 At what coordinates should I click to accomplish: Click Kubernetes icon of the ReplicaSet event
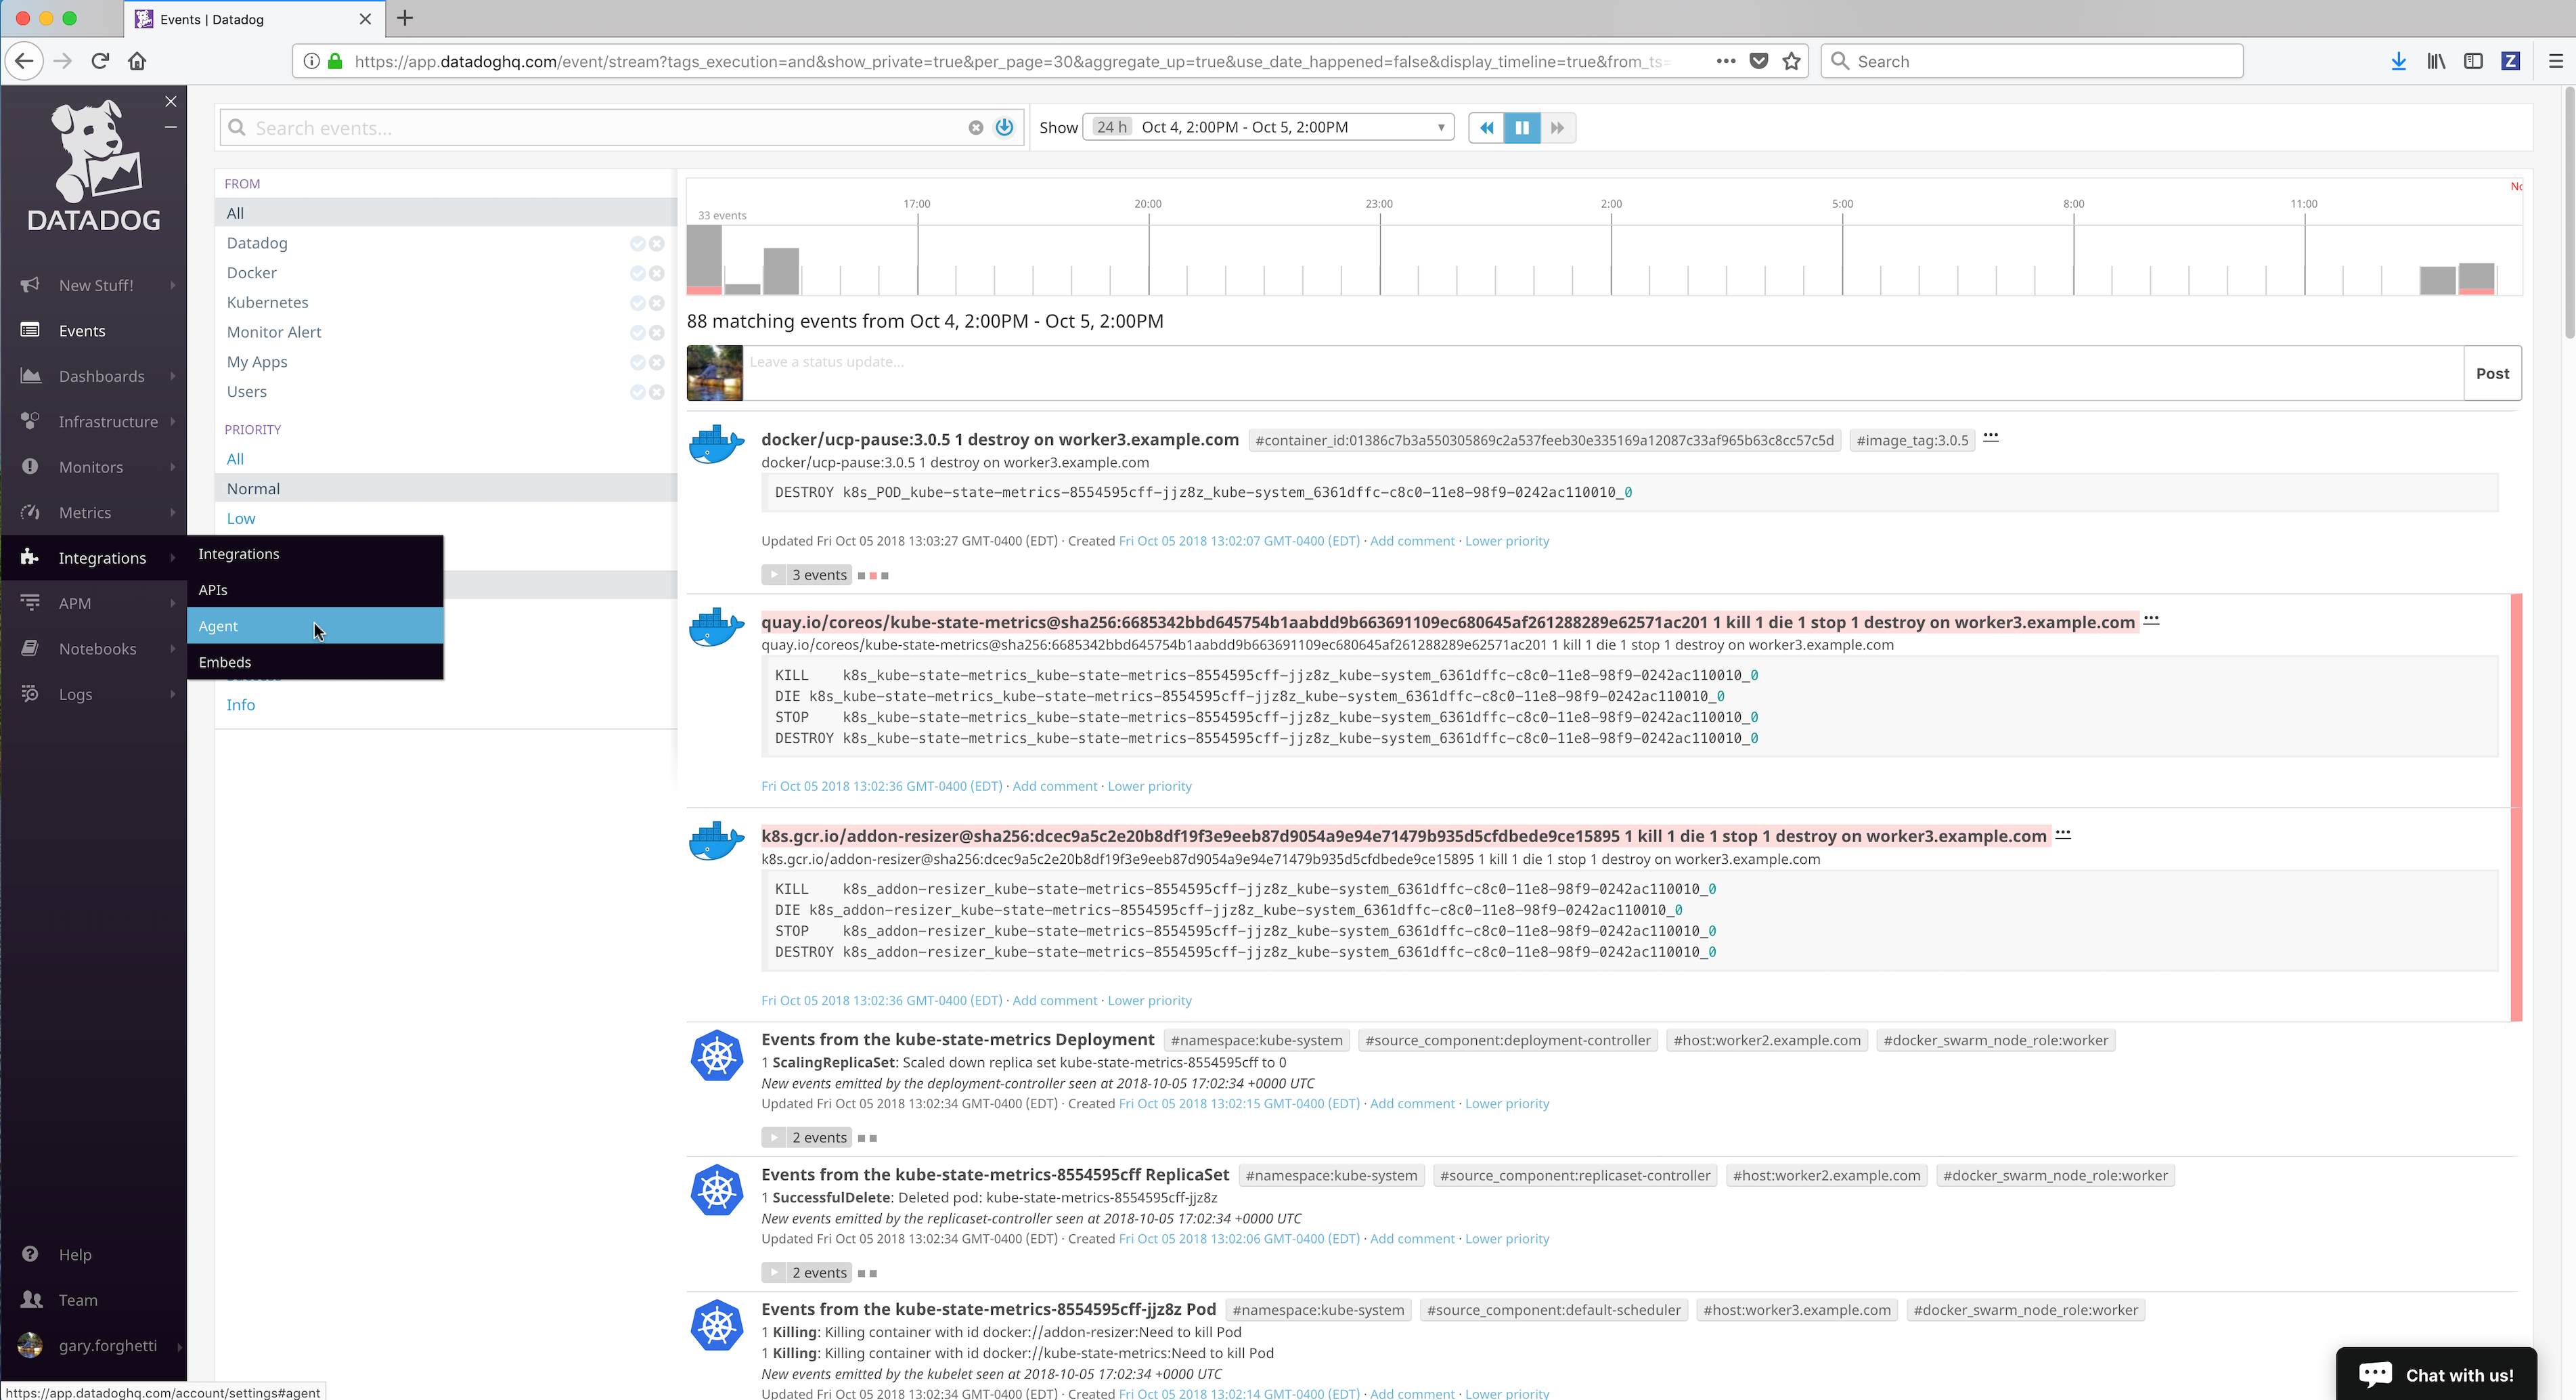pos(717,1190)
